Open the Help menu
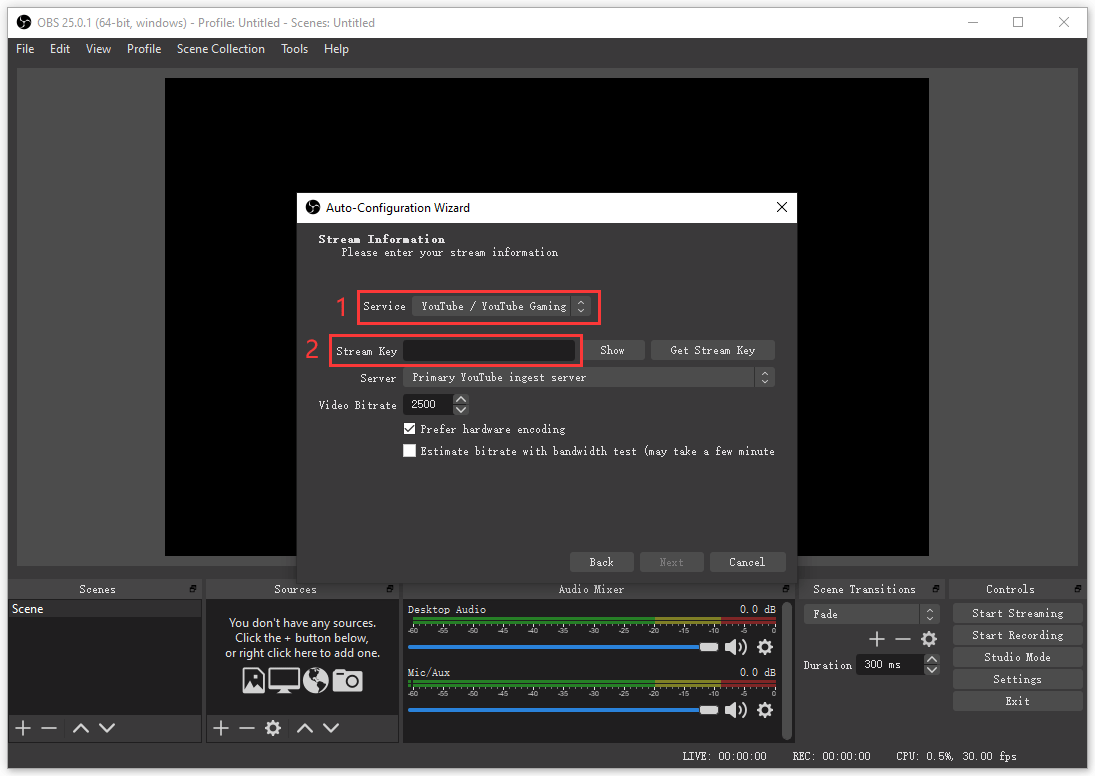 coord(336,49)
